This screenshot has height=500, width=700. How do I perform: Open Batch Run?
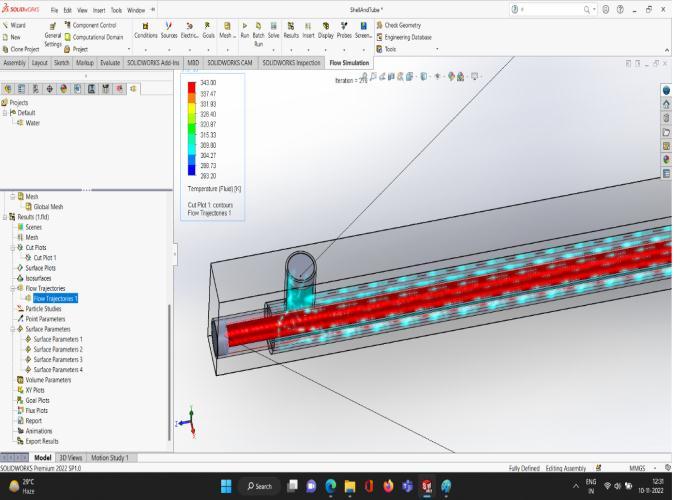tap(258, 34)
